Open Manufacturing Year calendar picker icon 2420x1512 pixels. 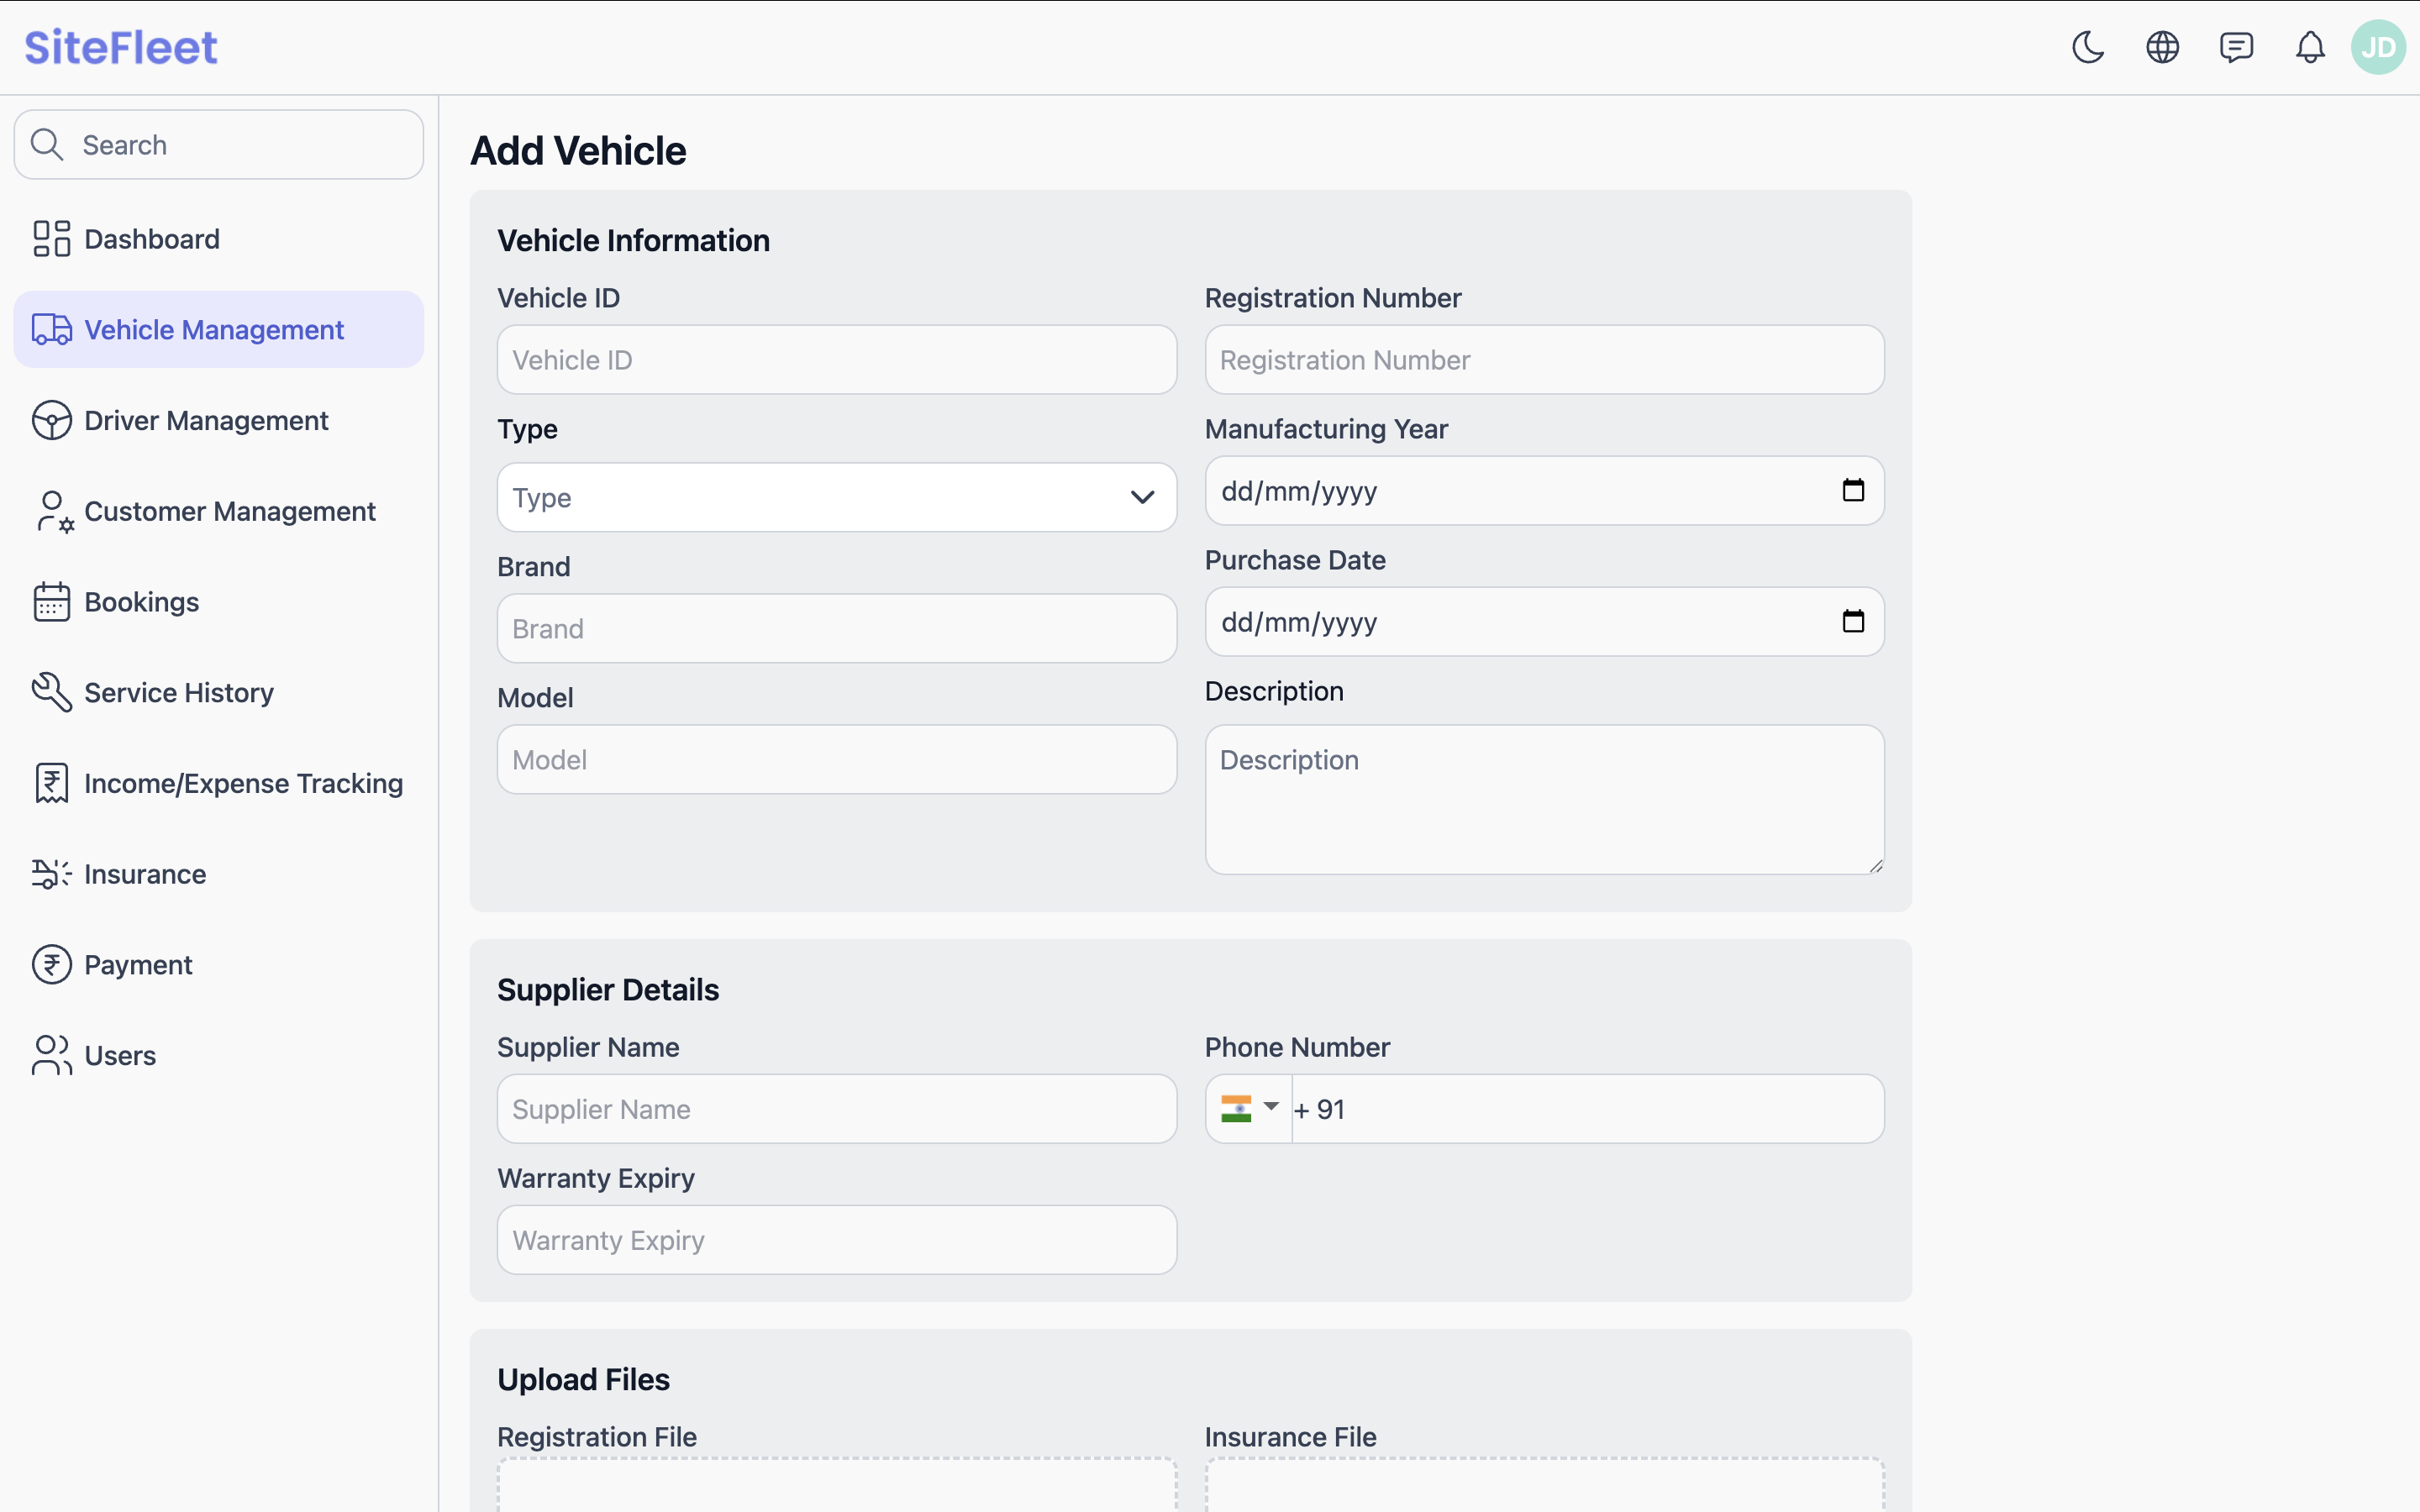click(x=1853, y=490)
